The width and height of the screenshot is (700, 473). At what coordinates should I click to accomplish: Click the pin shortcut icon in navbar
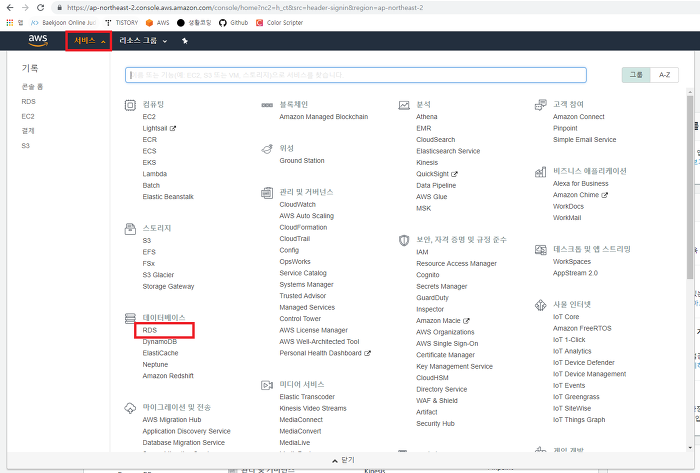[185, 41]
